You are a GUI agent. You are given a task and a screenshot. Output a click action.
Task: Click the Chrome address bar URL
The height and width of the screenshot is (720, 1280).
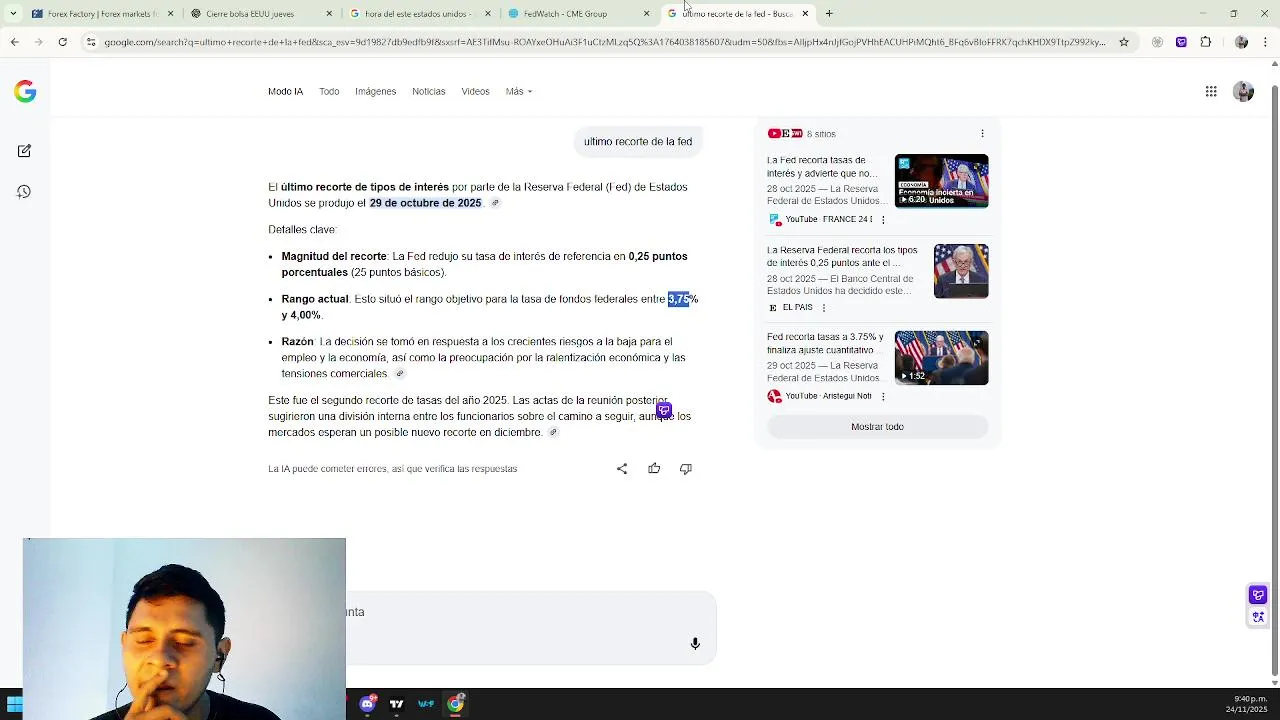(604, 42)
